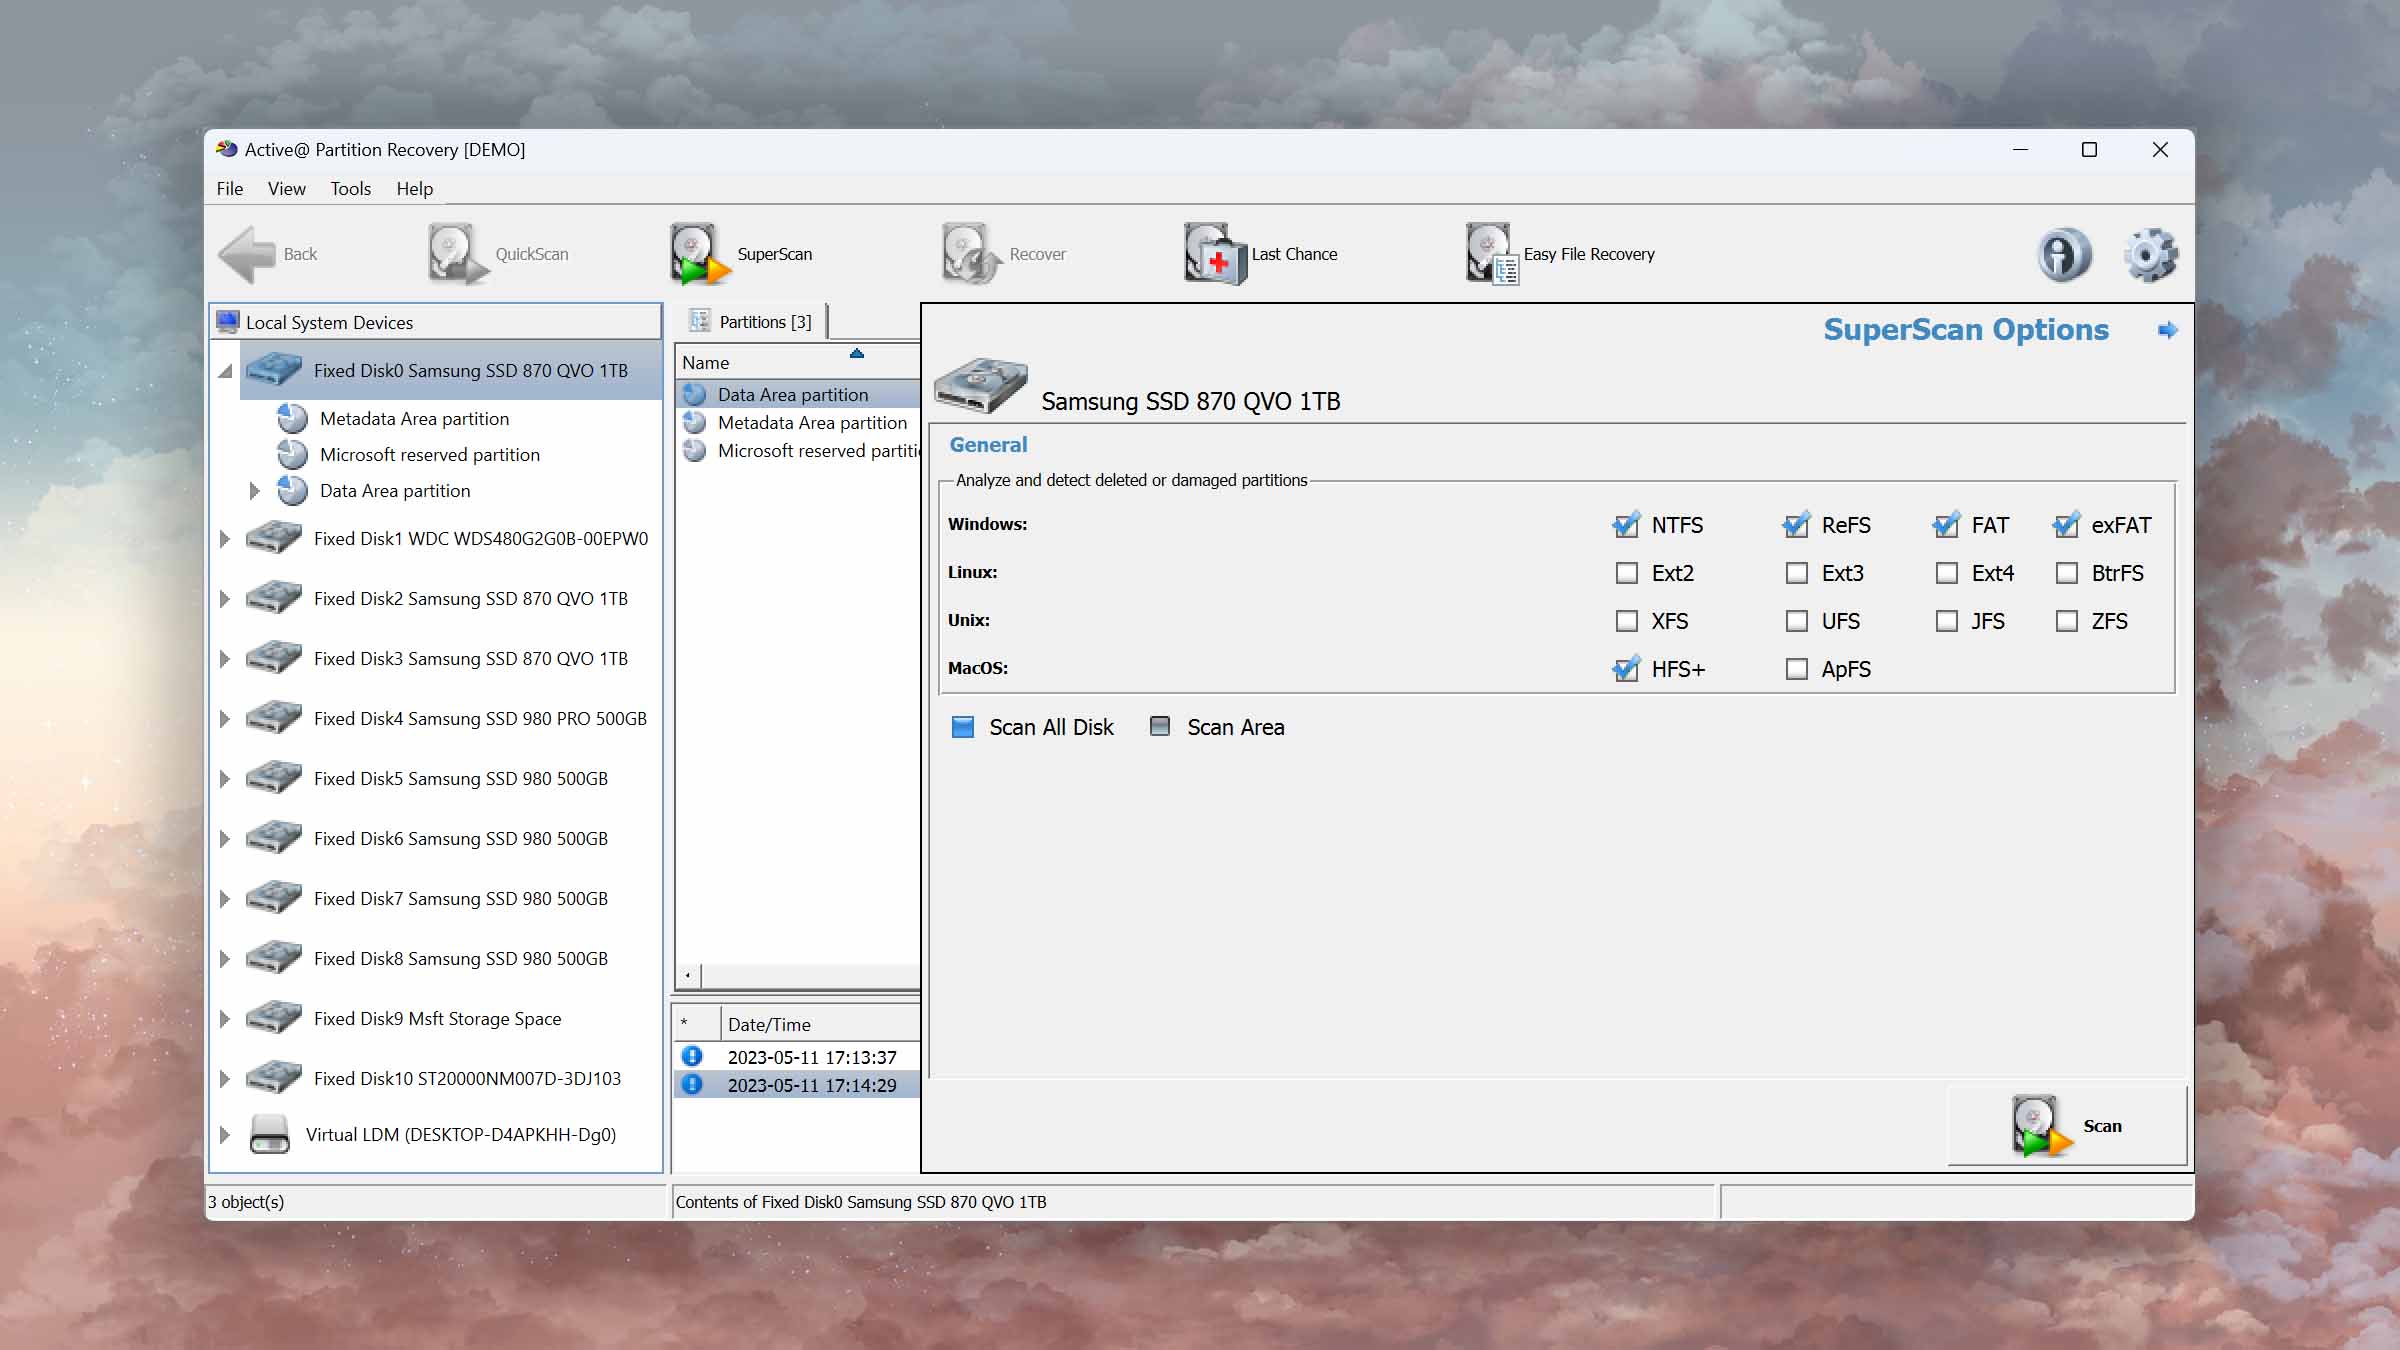This screenshot has width=2400, height=1350.
Task: Expand the Fixed Disk1 WDC node
Action: coord(225,538)
